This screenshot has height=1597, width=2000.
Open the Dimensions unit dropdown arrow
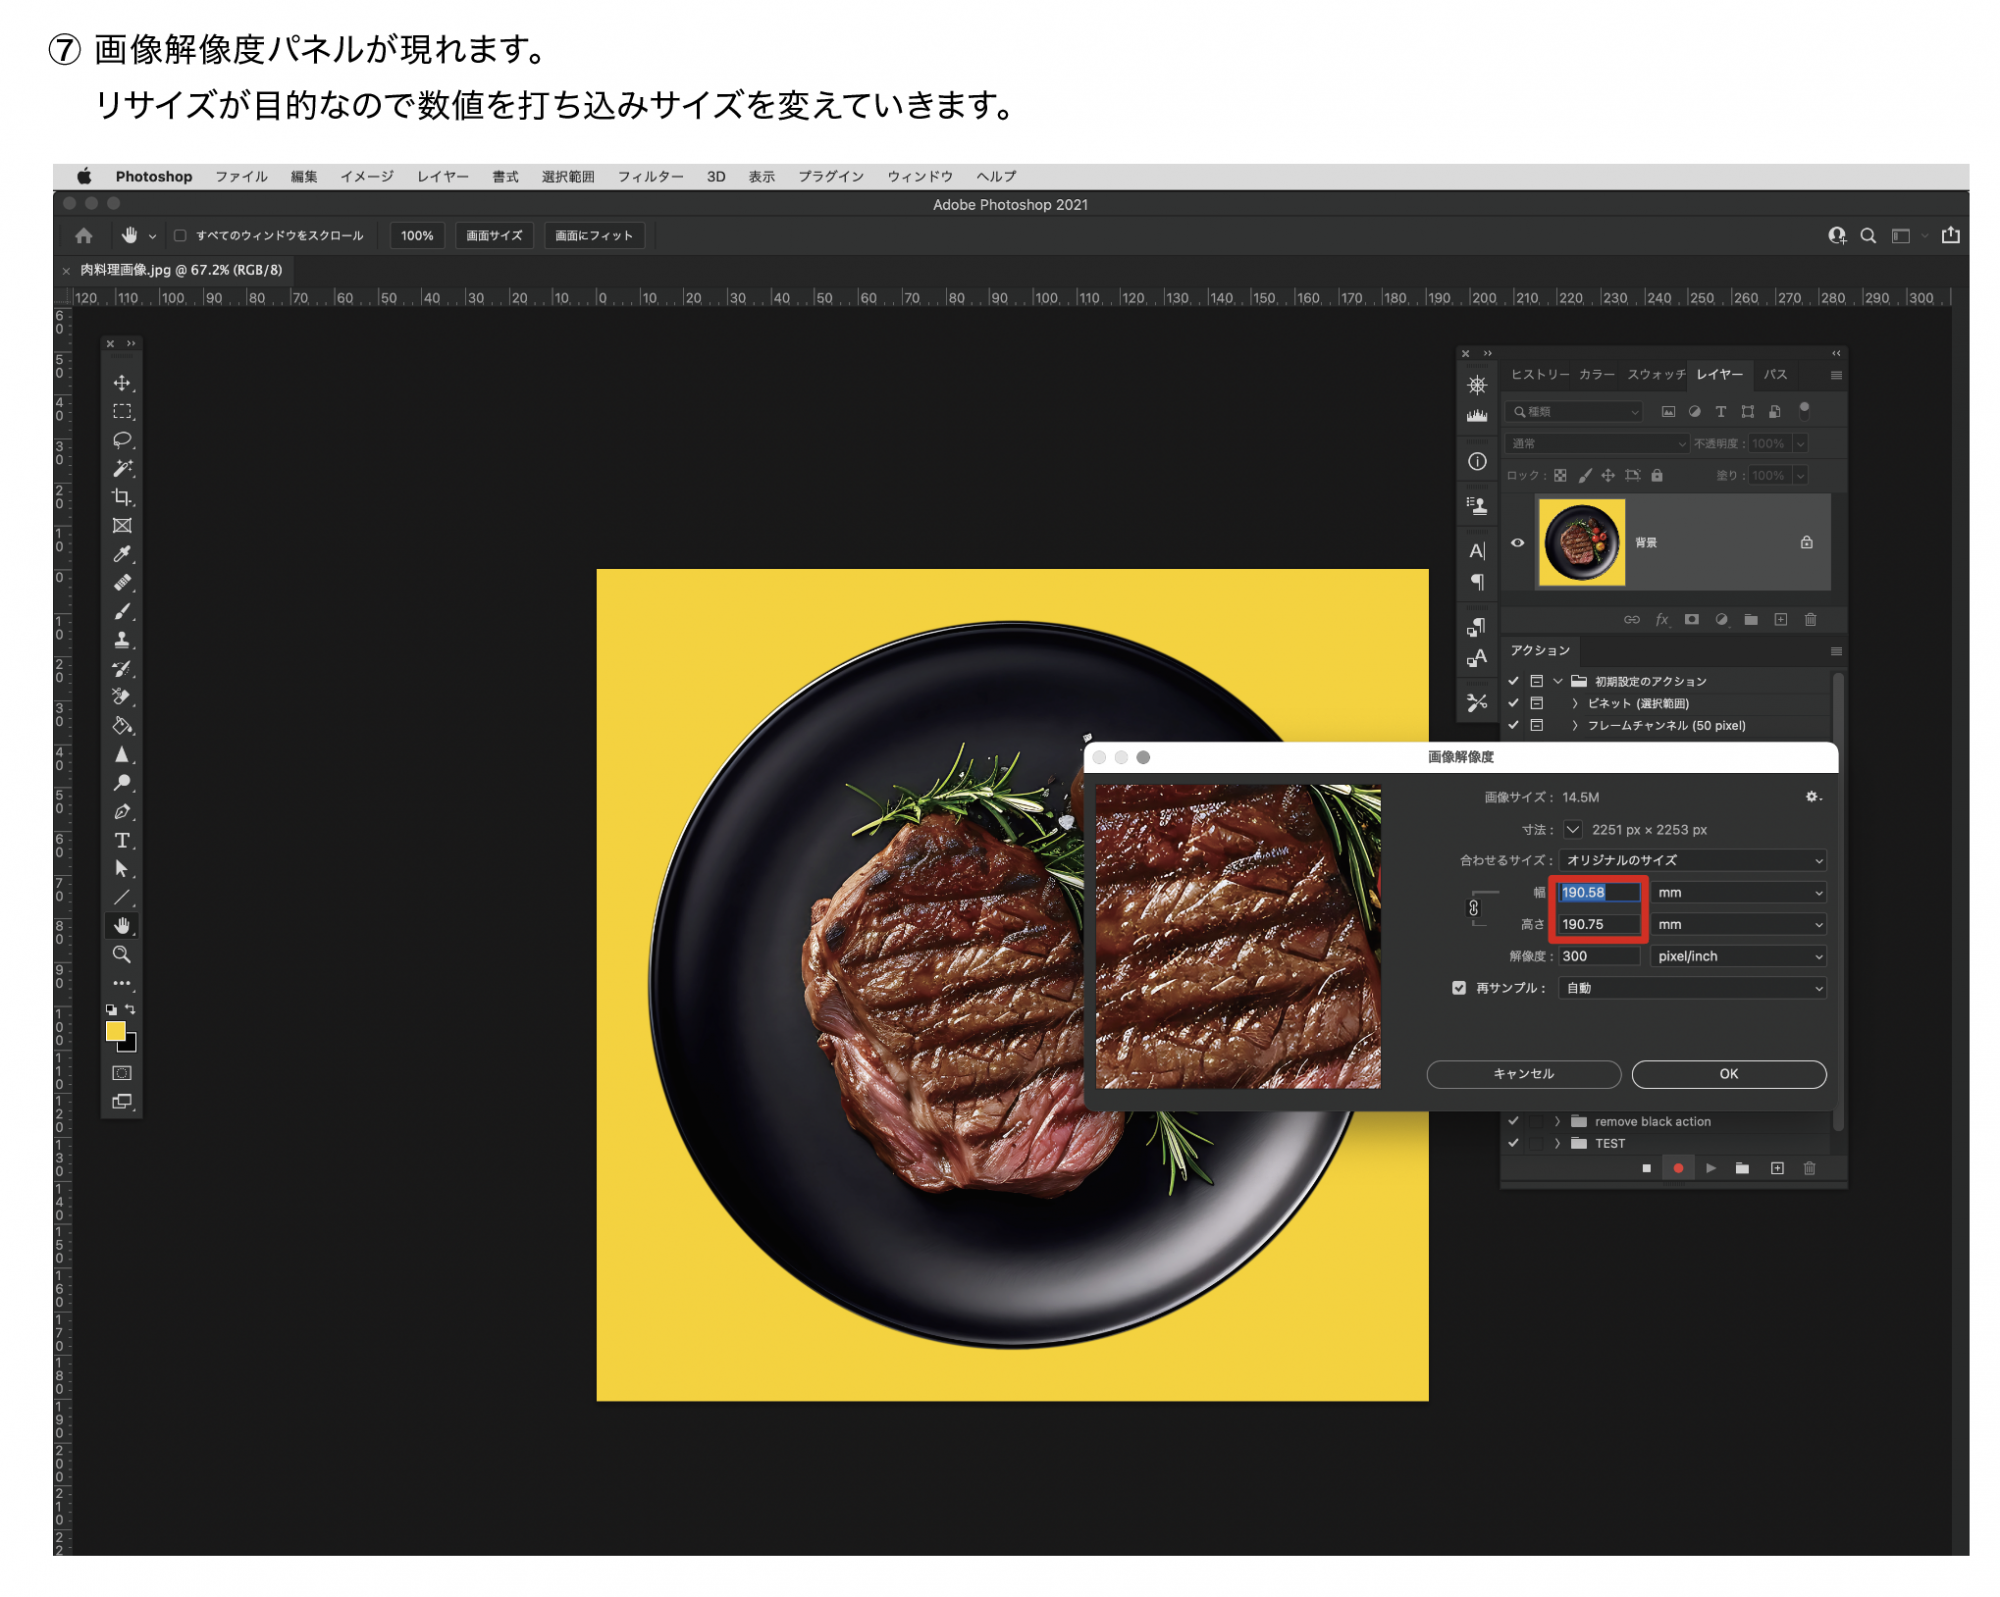1573,829
